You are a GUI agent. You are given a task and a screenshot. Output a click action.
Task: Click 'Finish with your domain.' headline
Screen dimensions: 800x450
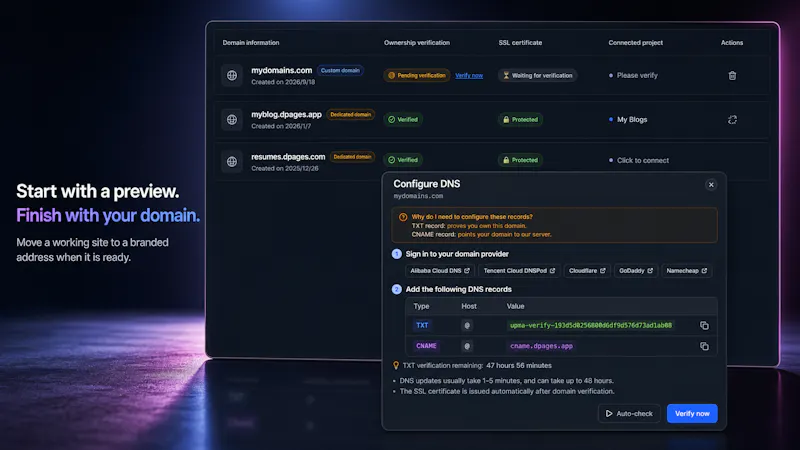[x=108, y=215]
